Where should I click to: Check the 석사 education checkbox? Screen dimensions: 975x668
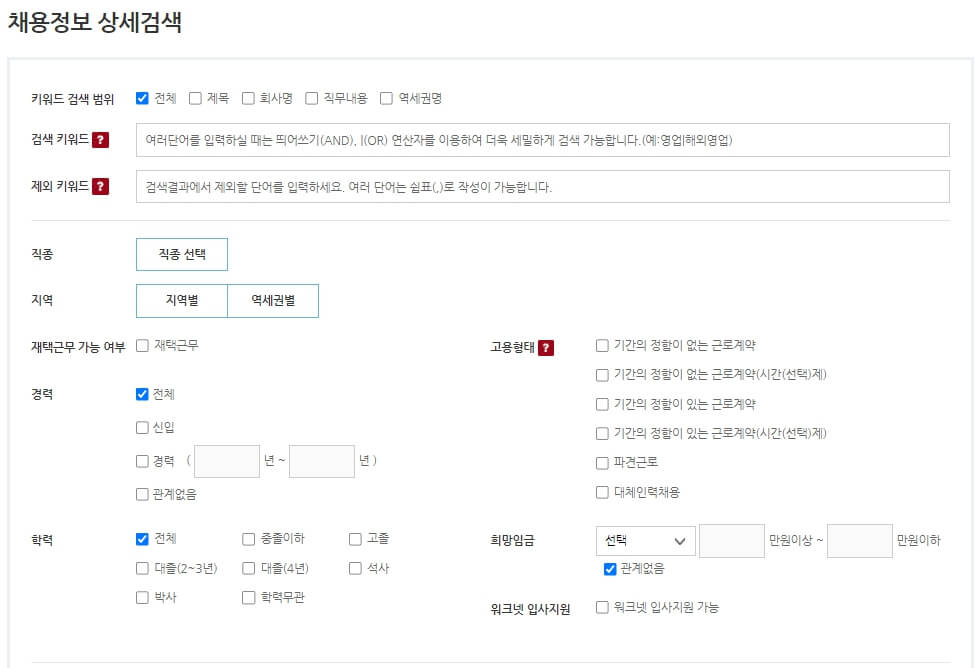353,568
